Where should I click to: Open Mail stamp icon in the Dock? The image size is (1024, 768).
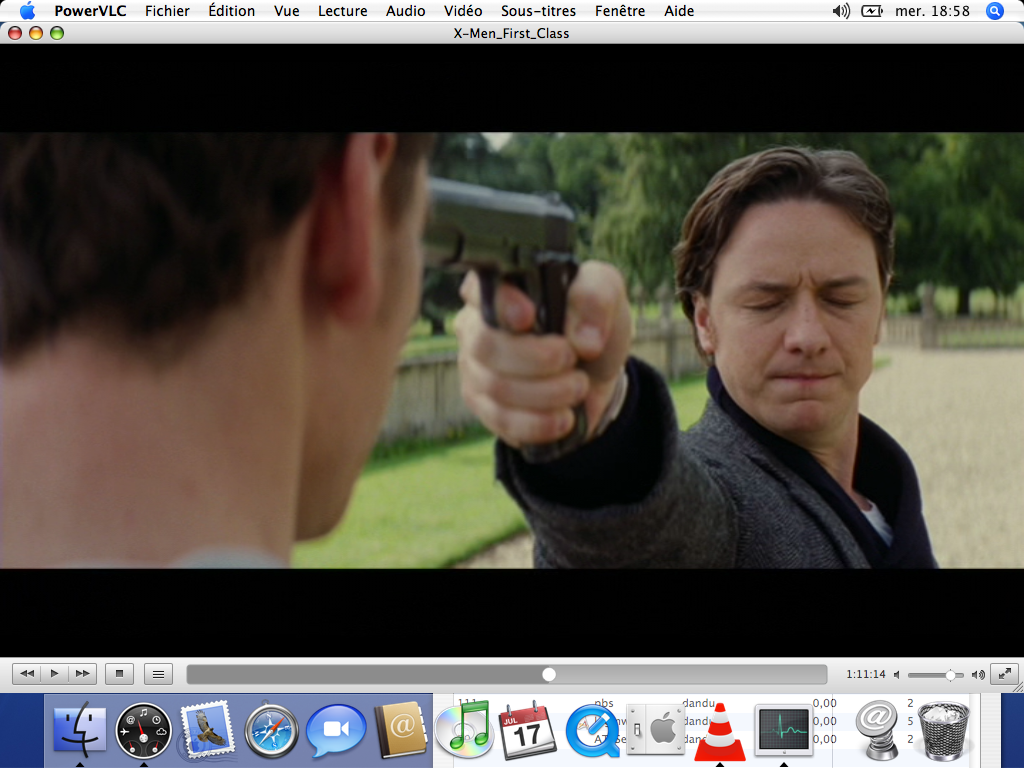pos(207,730)
